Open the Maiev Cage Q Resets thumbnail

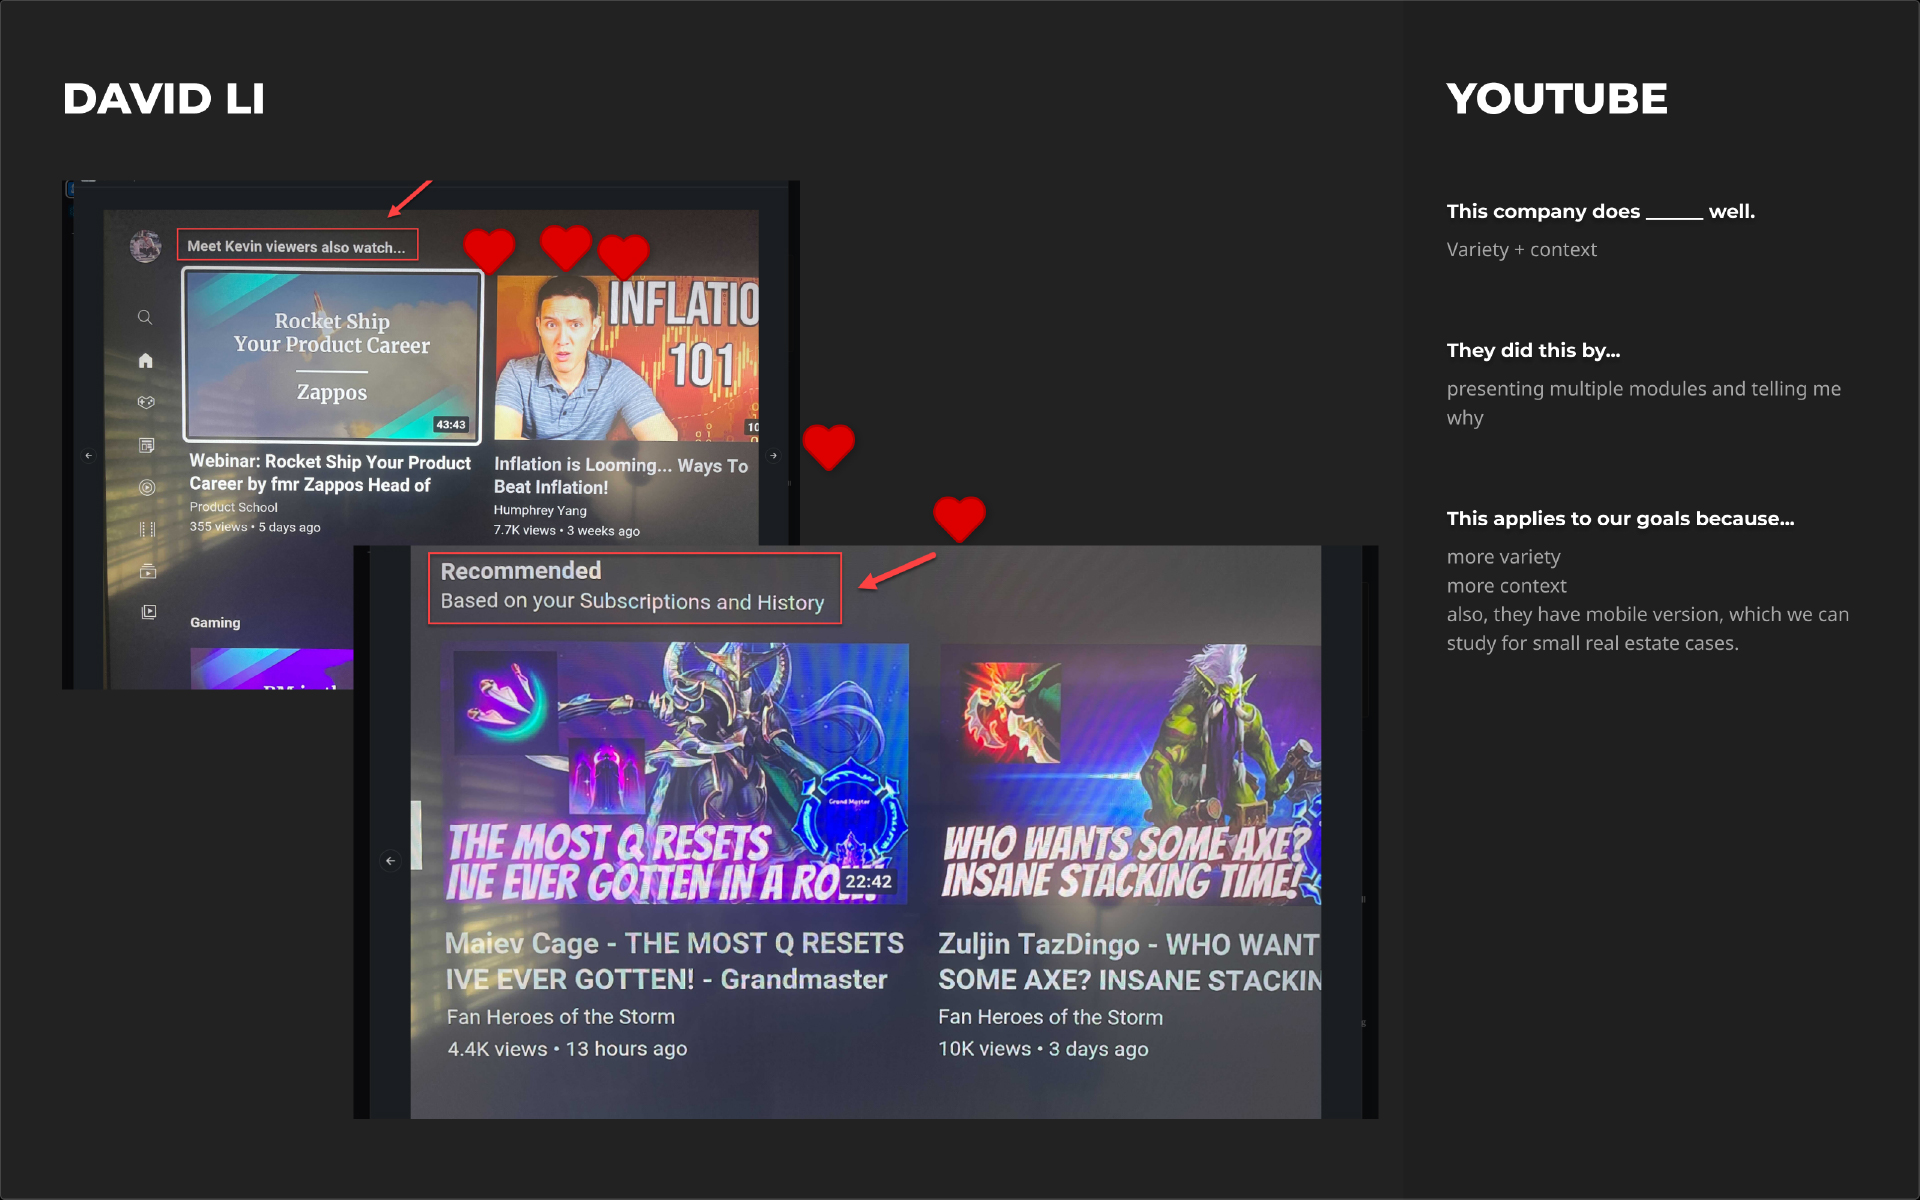pos(675,774)
